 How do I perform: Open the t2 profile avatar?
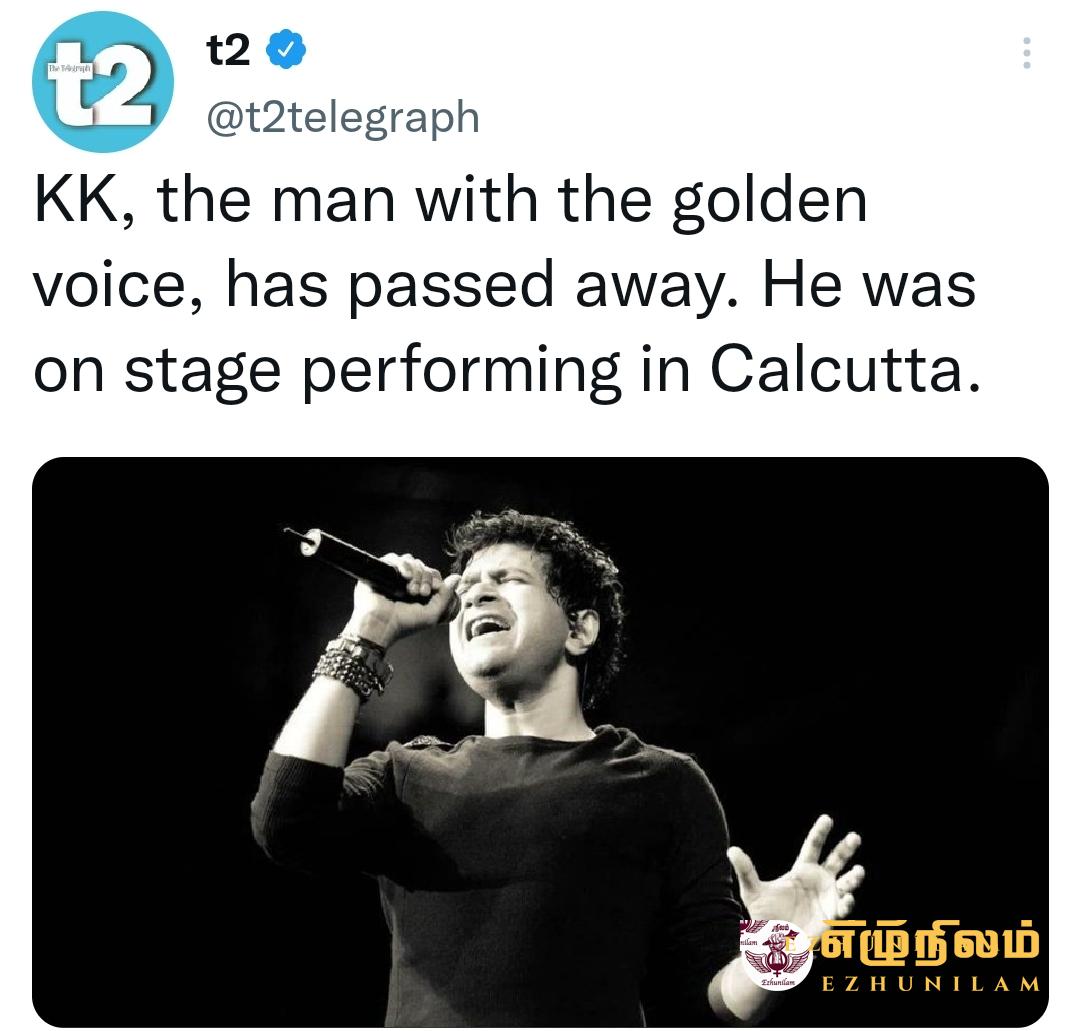[x=103, y=81]
